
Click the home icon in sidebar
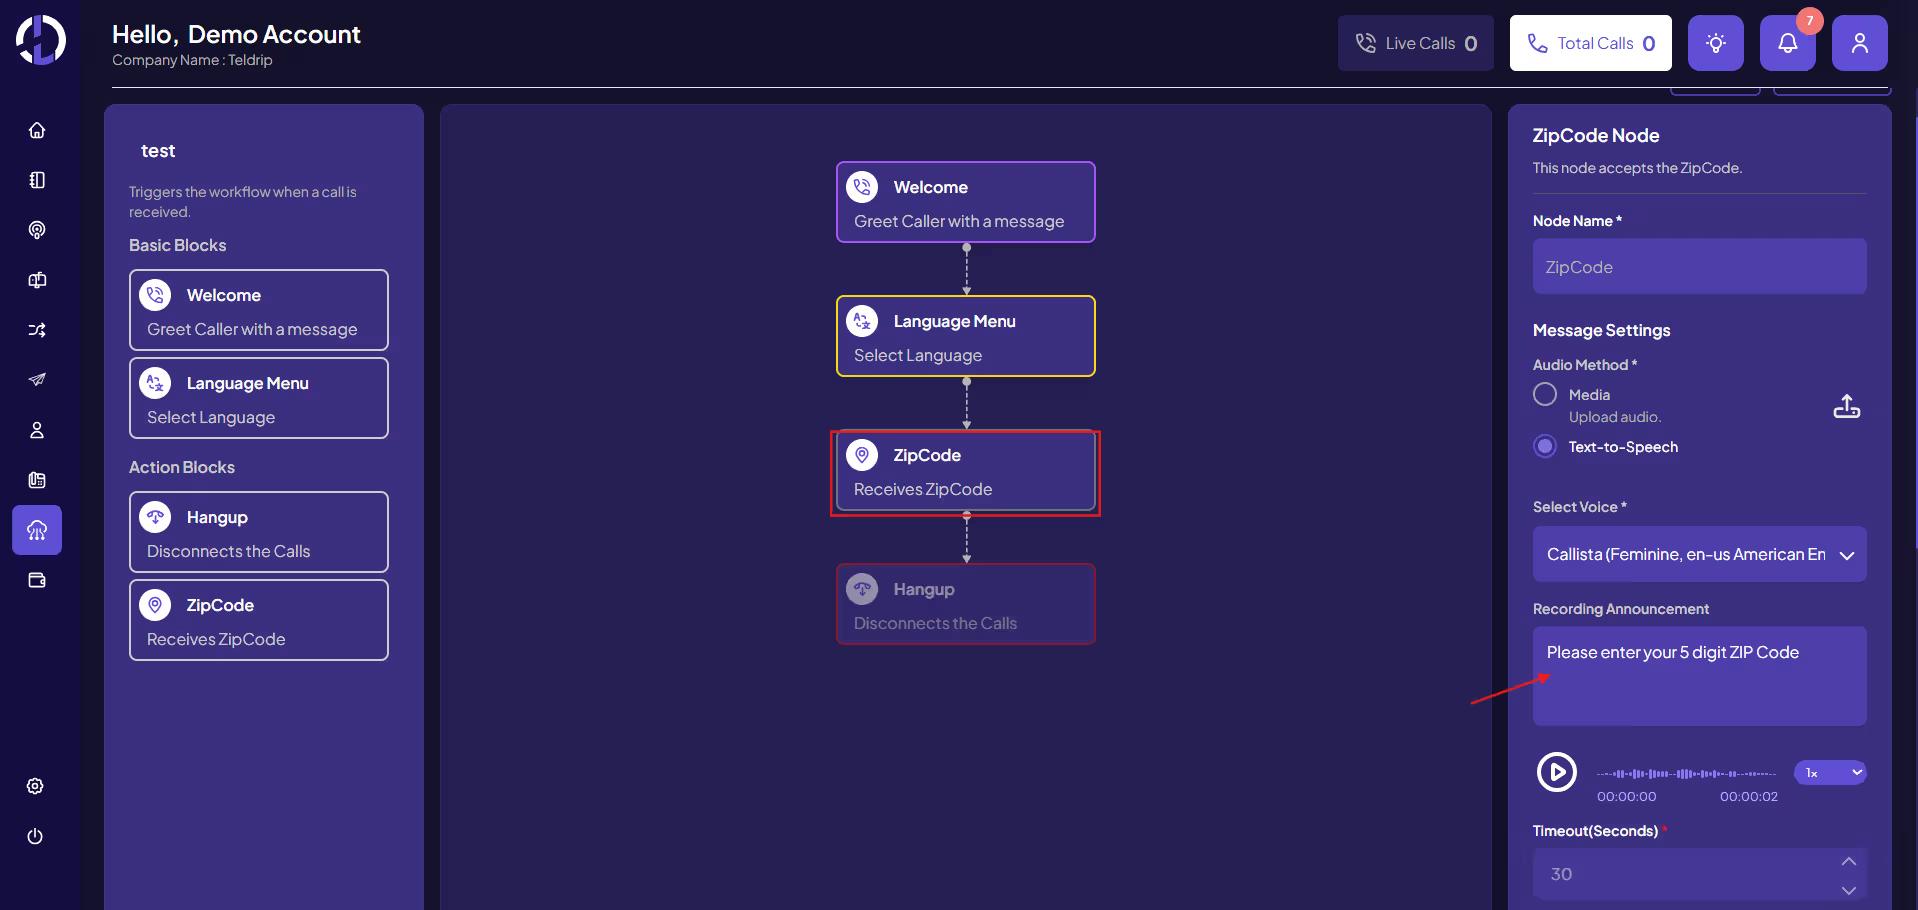37,130
